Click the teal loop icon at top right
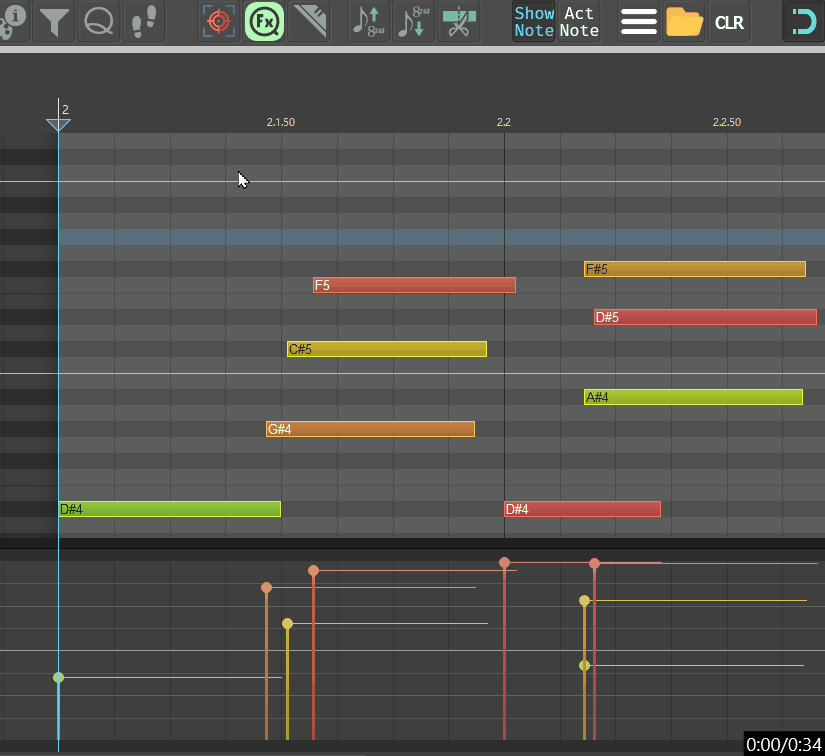 click(802, 22)
